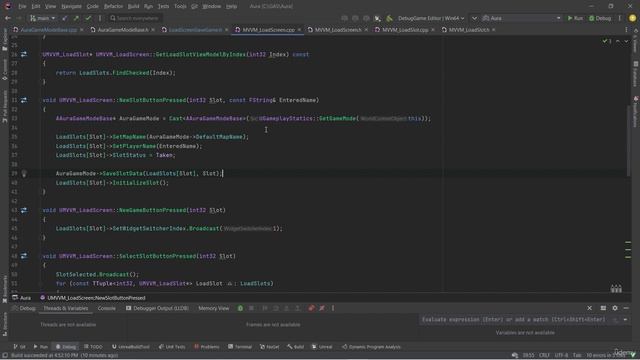Close the MVVM_LoadScreen.cpp tab

tap(299, 30)
